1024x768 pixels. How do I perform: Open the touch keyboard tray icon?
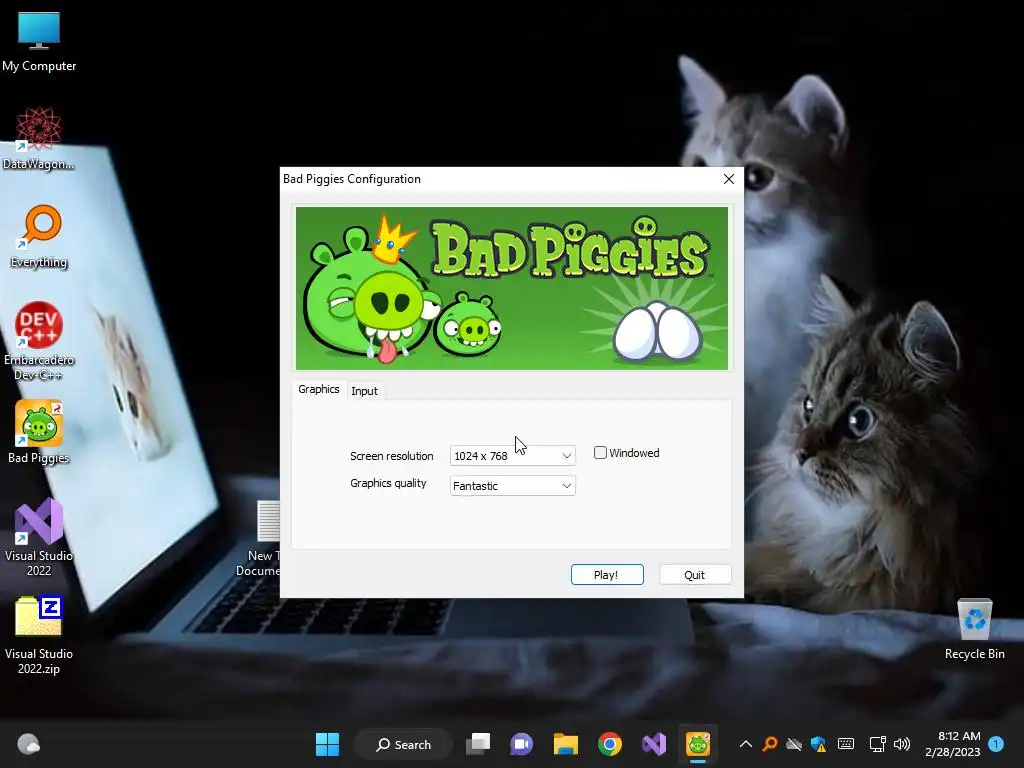pyautogui.click(x=846, y=744)
